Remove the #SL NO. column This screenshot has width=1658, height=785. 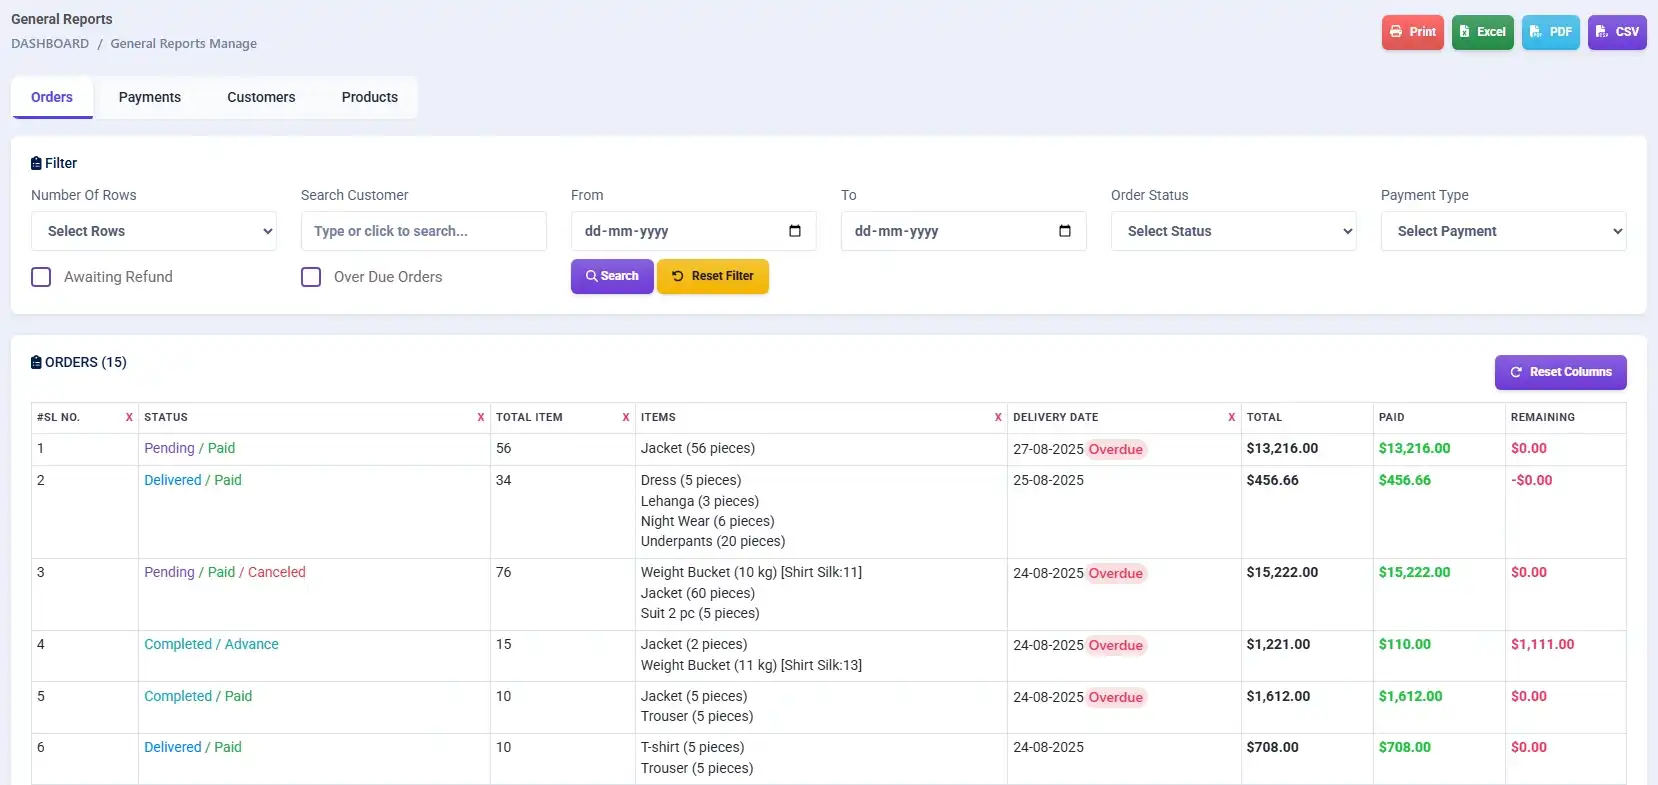[129, 418]
